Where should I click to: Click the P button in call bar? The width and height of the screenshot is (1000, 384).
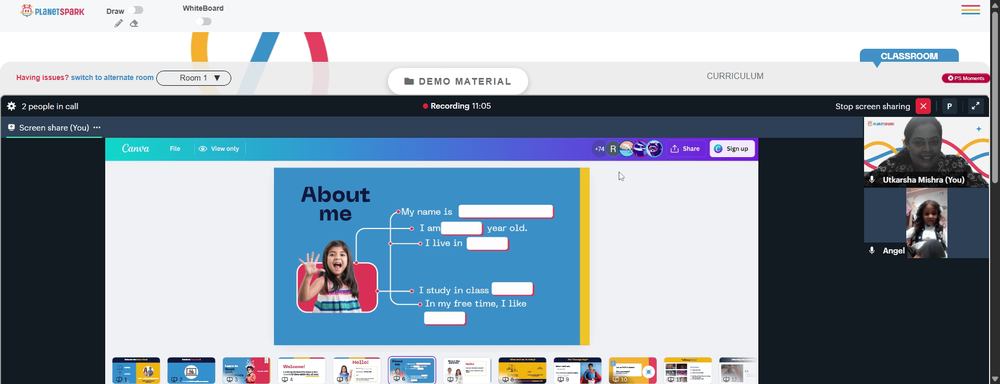(x=950, y=107)
